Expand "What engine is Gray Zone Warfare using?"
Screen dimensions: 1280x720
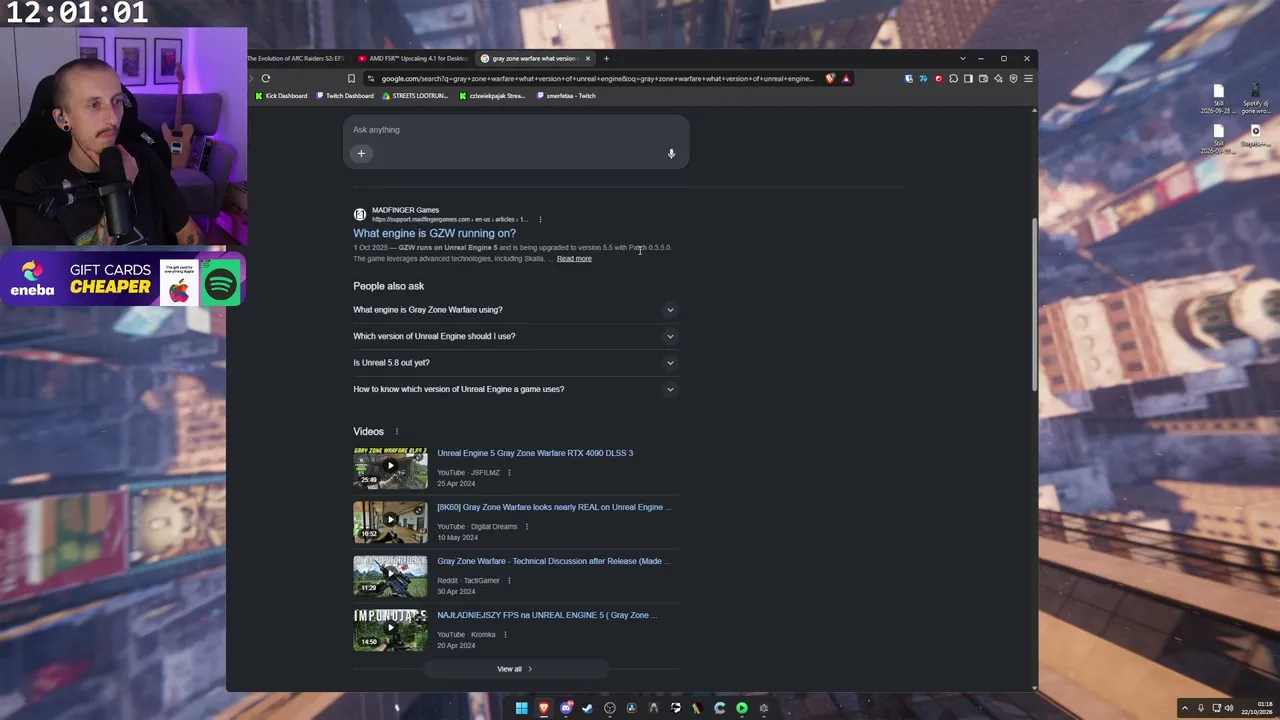[515, 310]
